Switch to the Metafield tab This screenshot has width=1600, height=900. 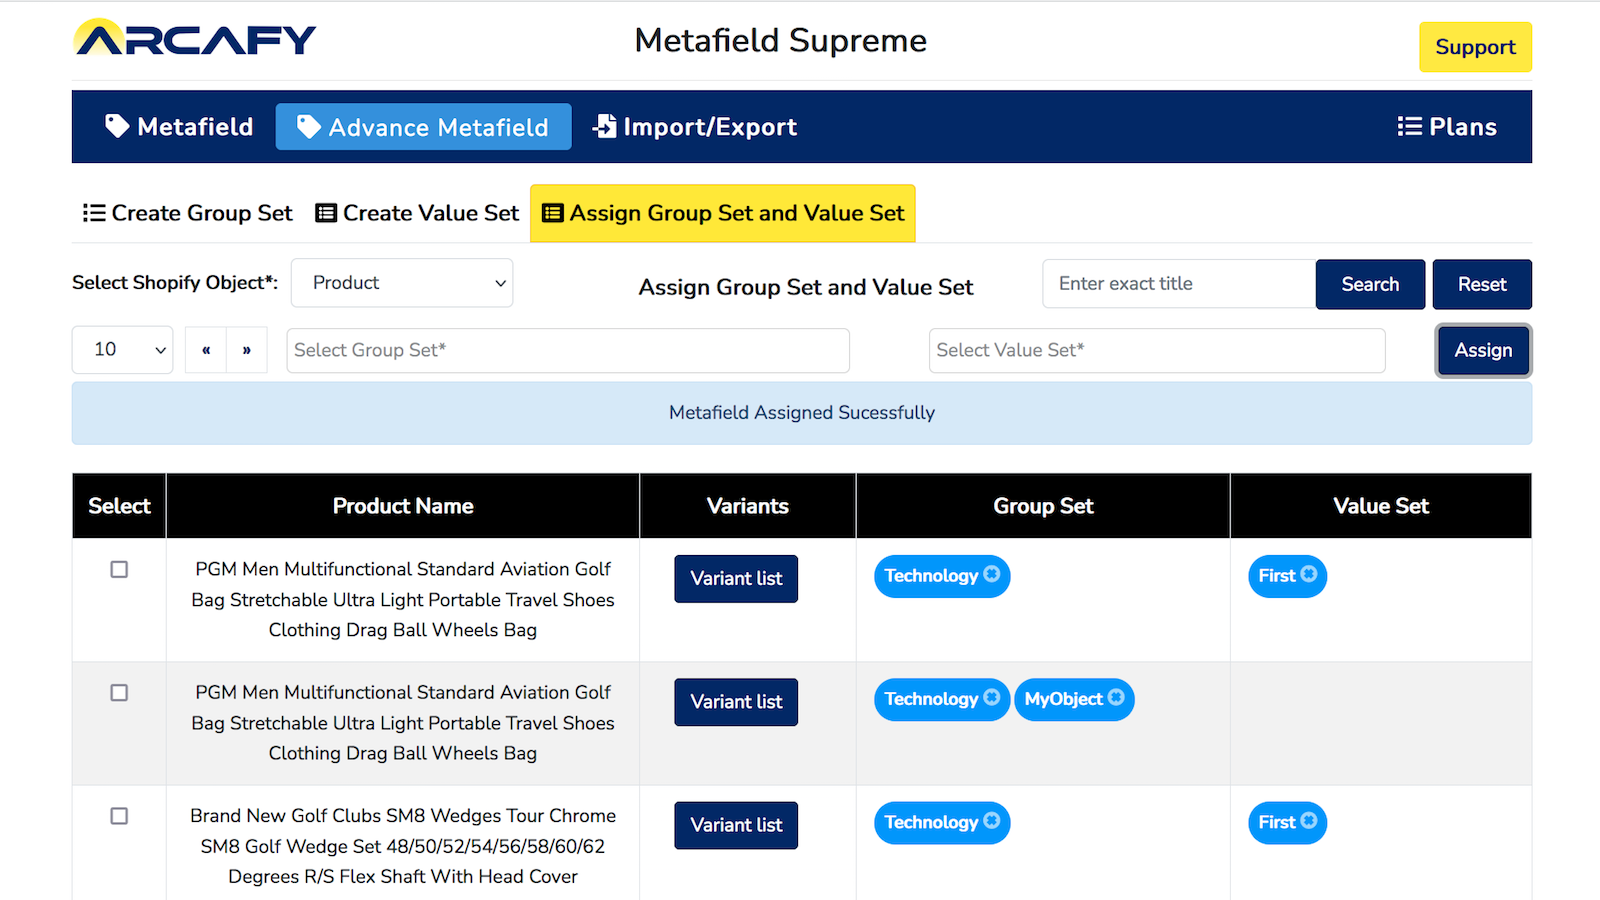click(178, 126)
